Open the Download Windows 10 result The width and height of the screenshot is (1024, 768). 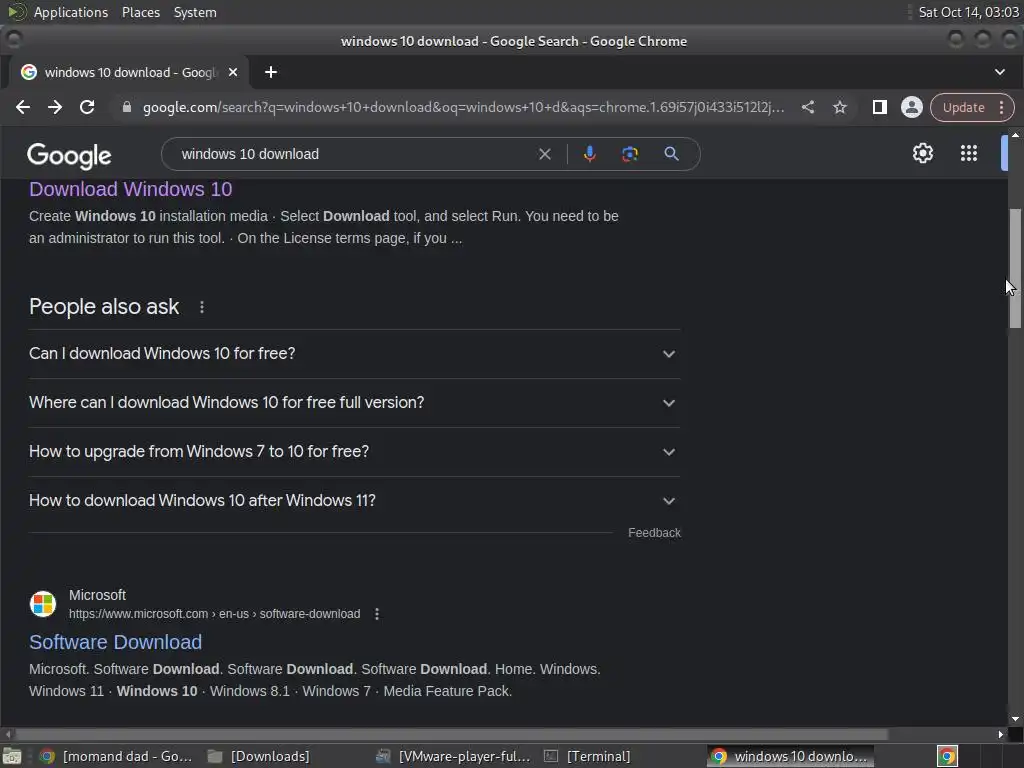(131, 189)
